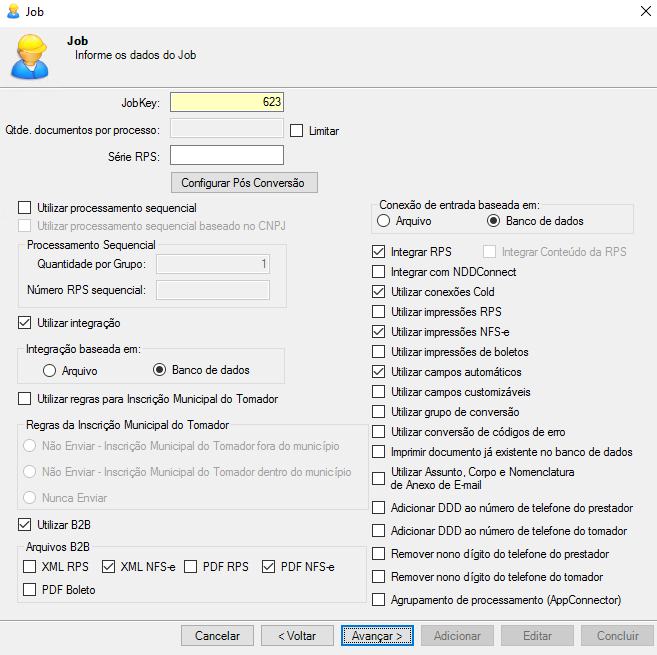Enable the PDF Boleto checkbox
The image size is (657, 655).
click(30, 590)
